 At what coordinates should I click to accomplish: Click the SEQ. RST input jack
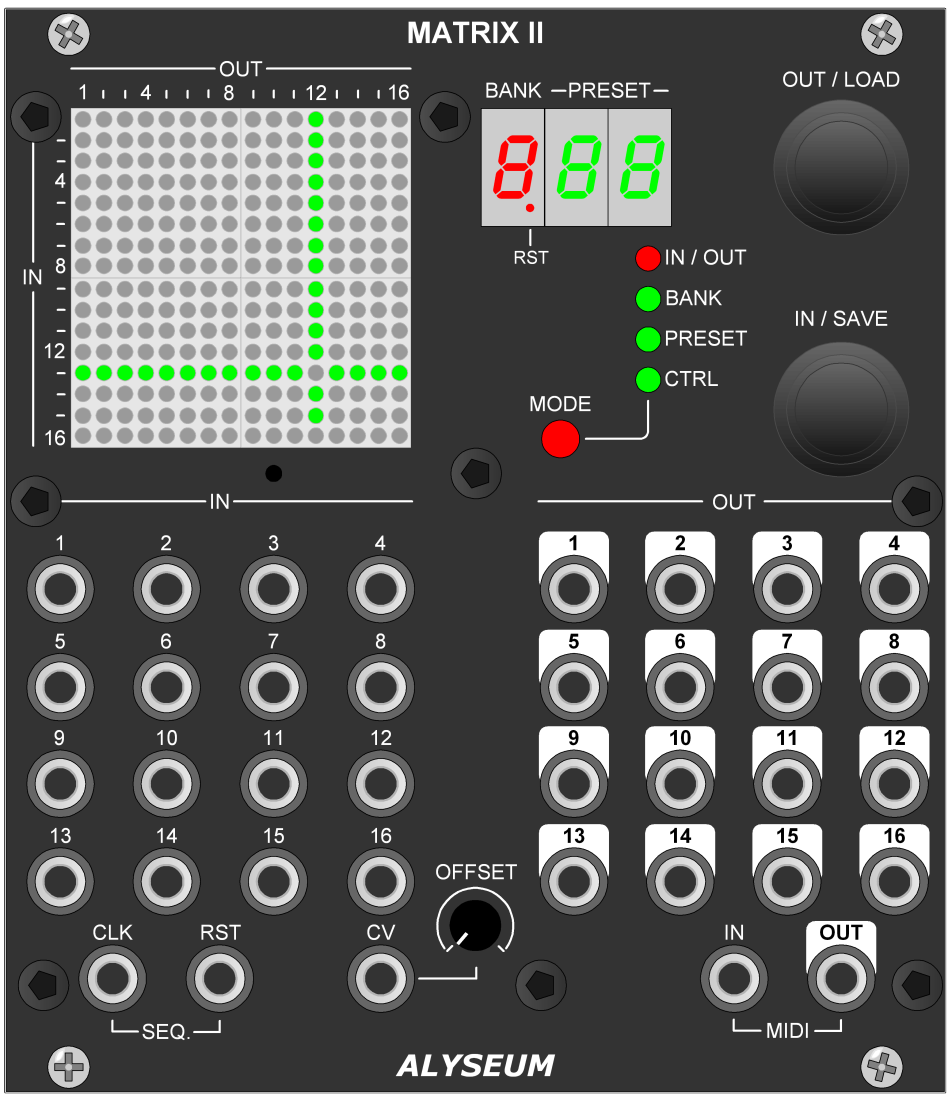[x=220, y=979]
